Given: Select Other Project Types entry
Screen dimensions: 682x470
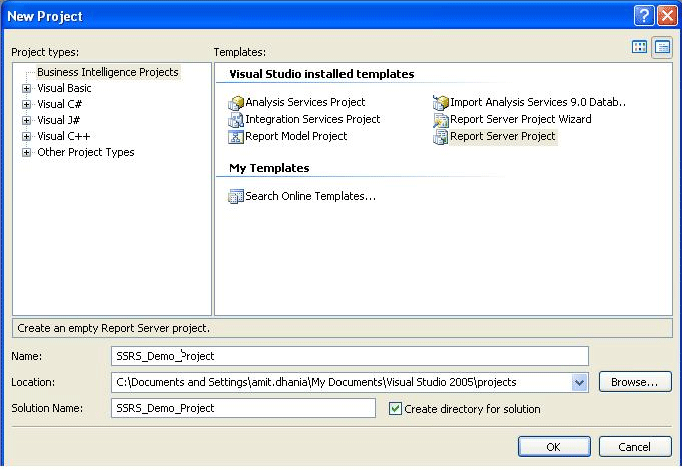Looking at the screenshot, I should coord(86,152).
